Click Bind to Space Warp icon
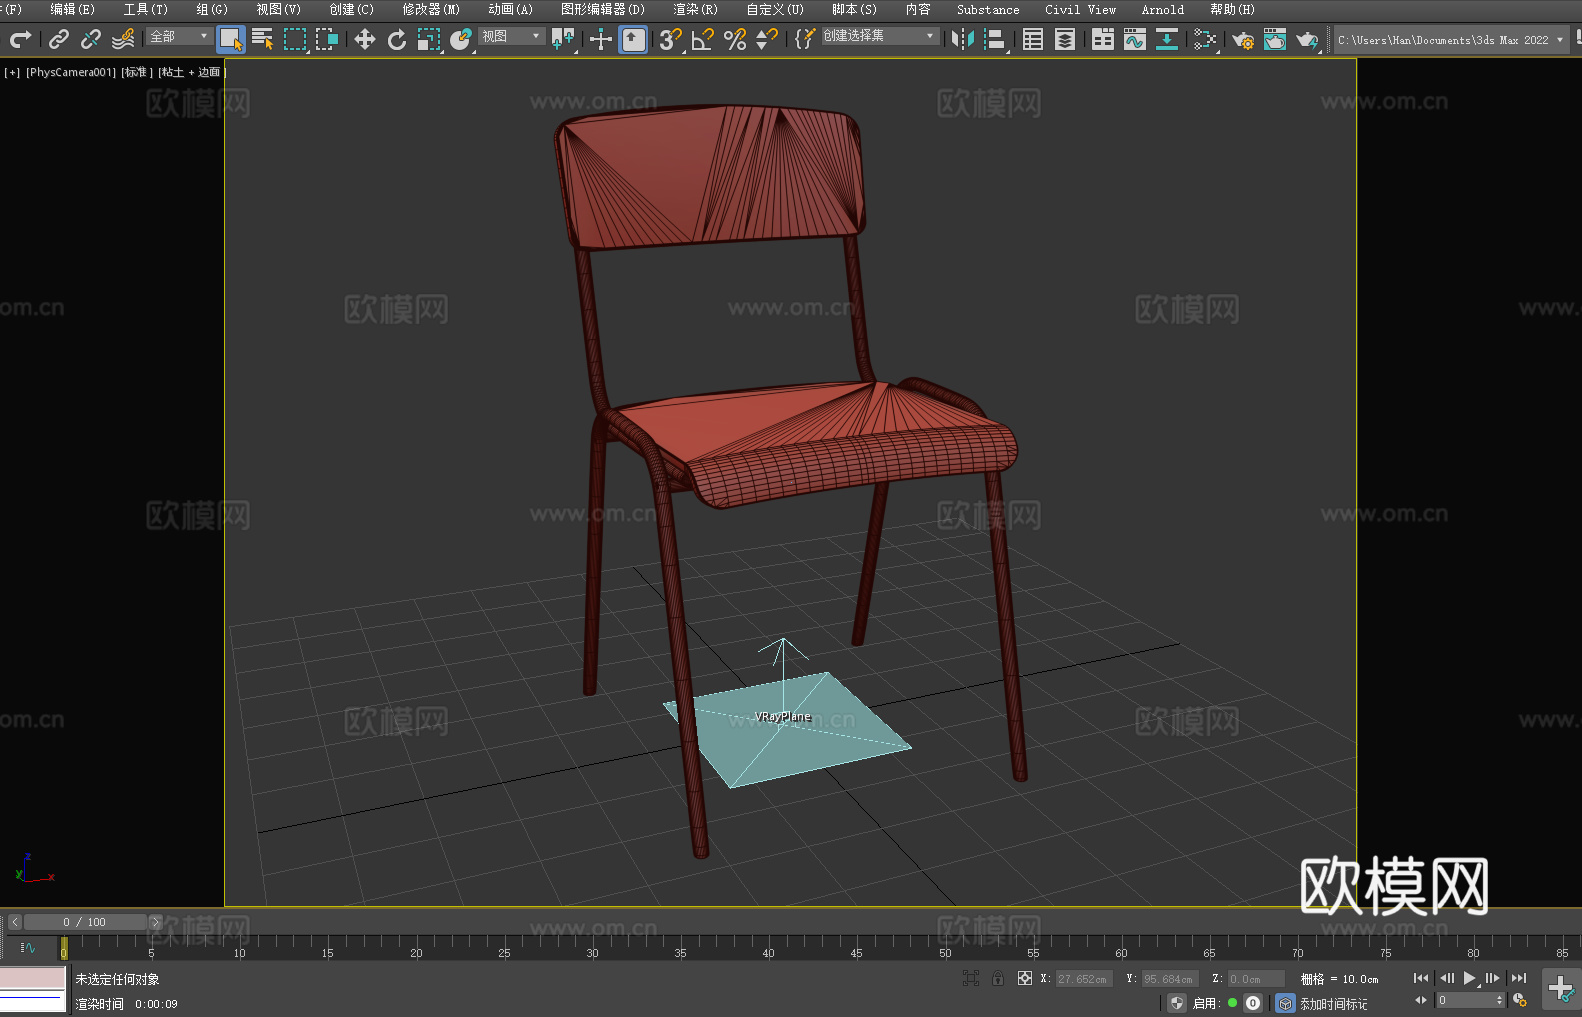The height and width of the screenshot is (1017, 1582). tap(123, 39)
